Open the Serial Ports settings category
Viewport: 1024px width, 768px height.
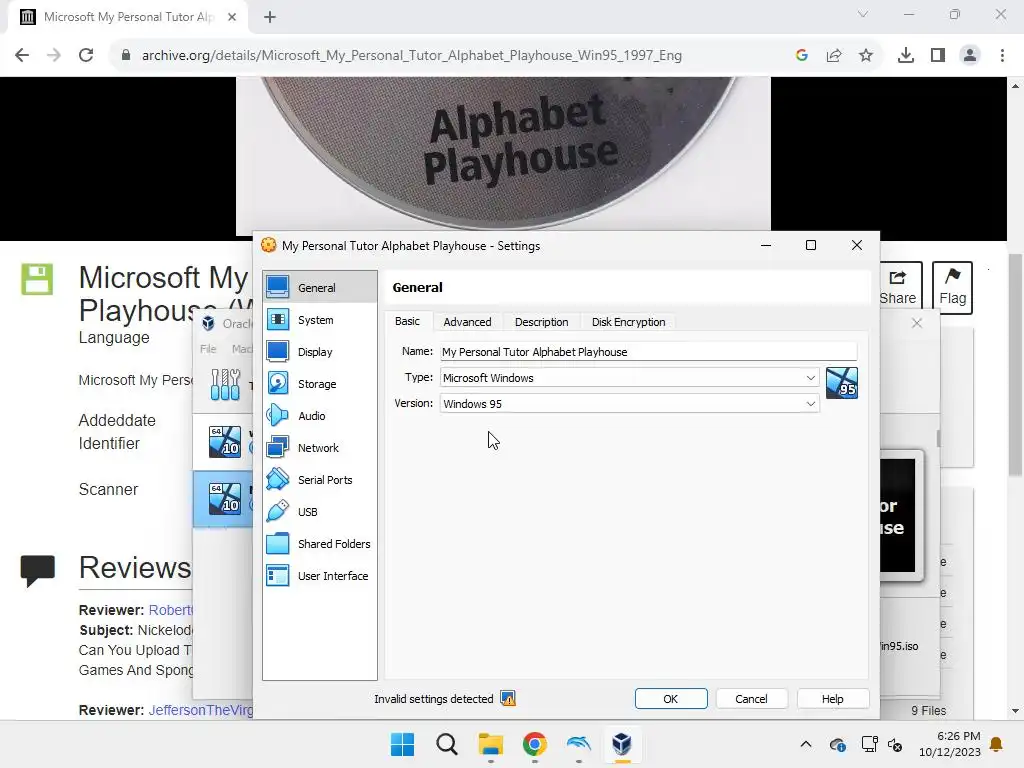point(319,479)
